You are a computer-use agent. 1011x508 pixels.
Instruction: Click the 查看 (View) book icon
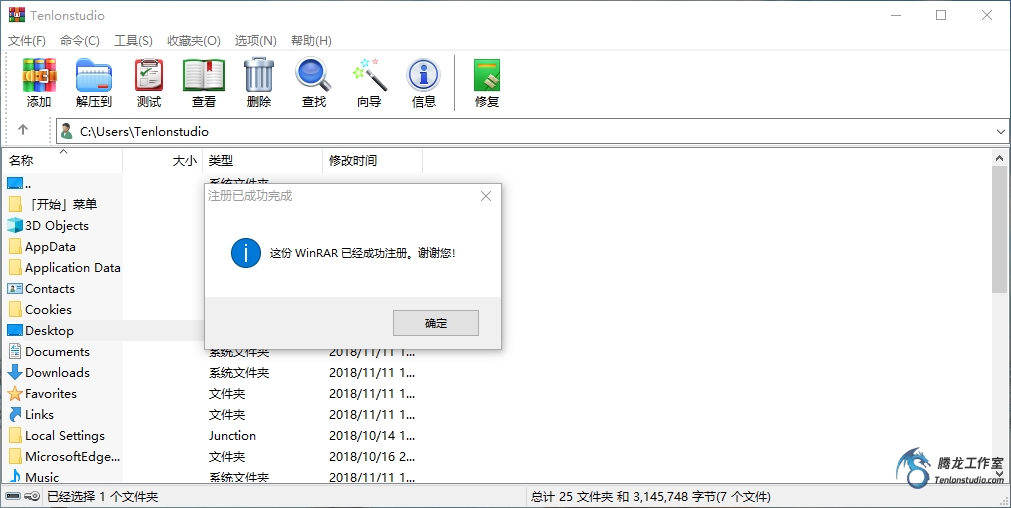pos(204,75)
